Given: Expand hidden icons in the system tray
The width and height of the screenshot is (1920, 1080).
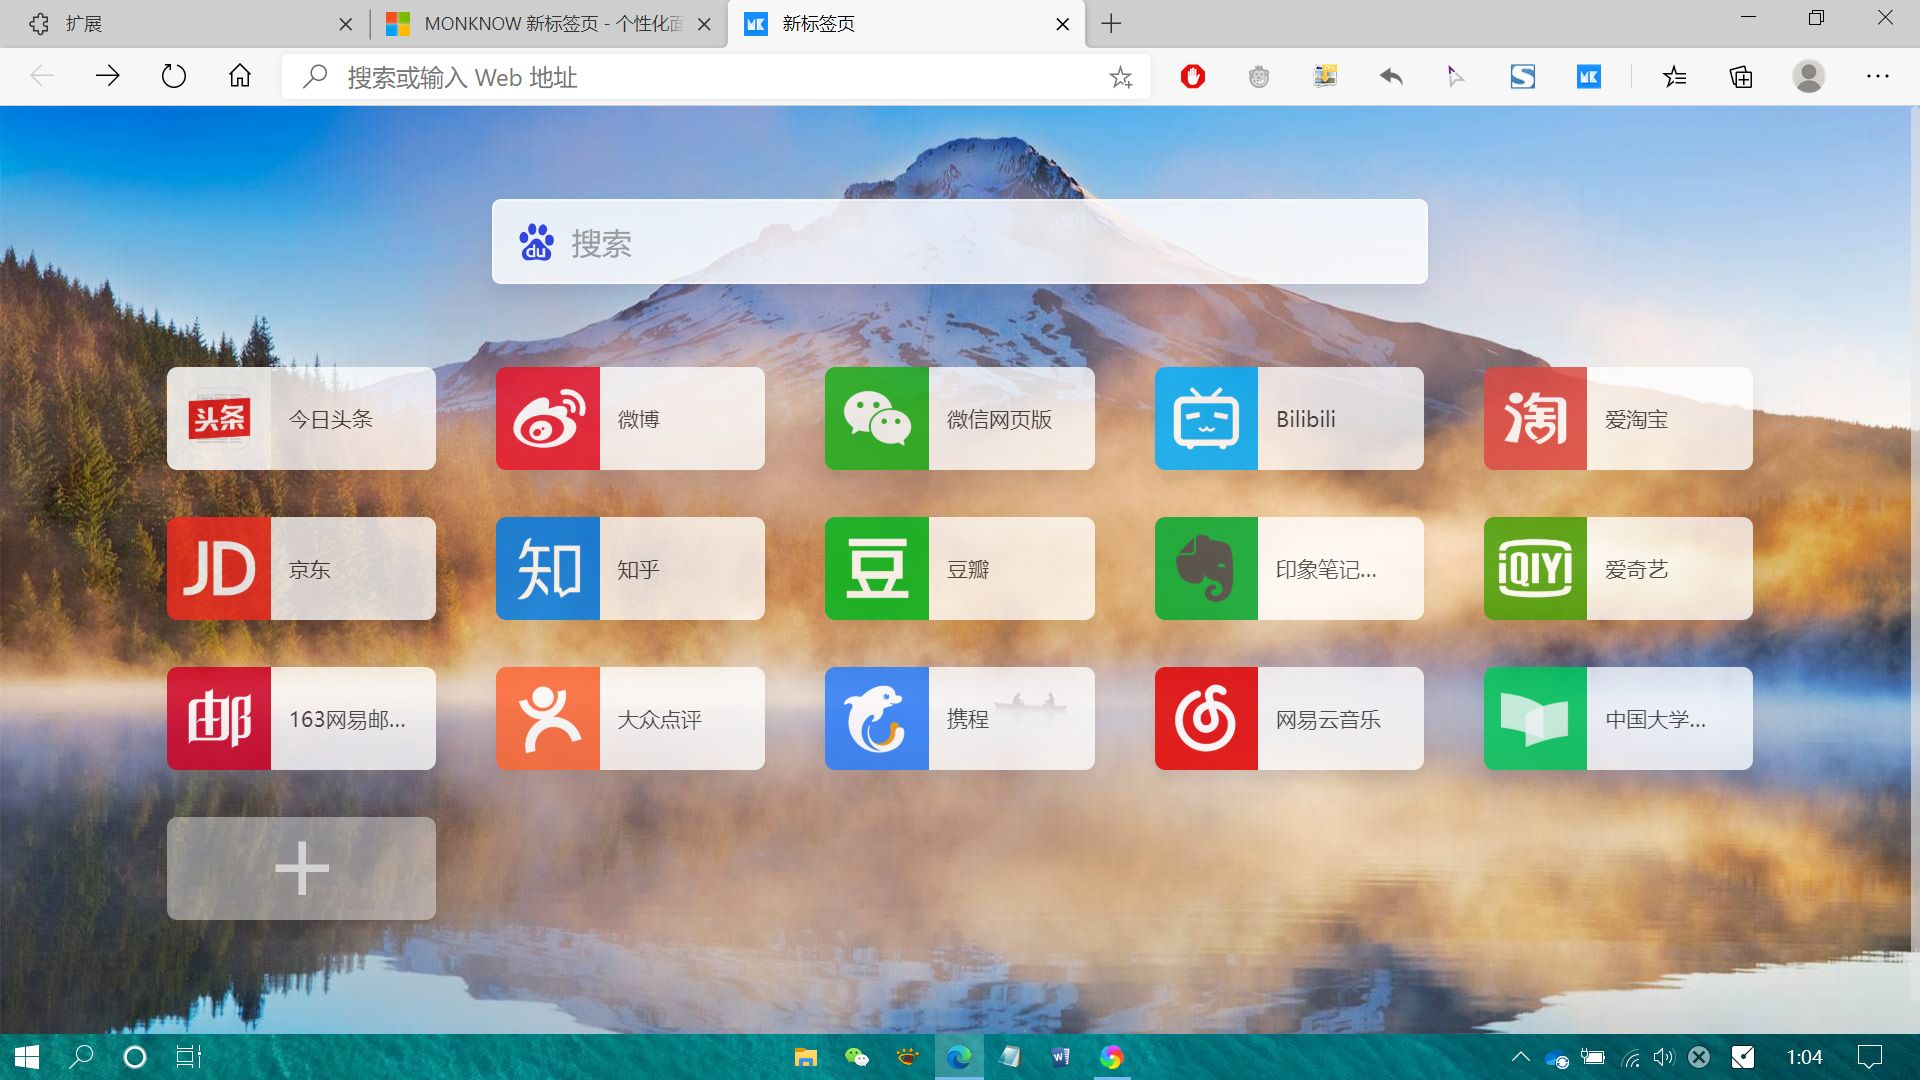Looking at the screenshot, I should pyautogui.click(x=1519, y=1056).
